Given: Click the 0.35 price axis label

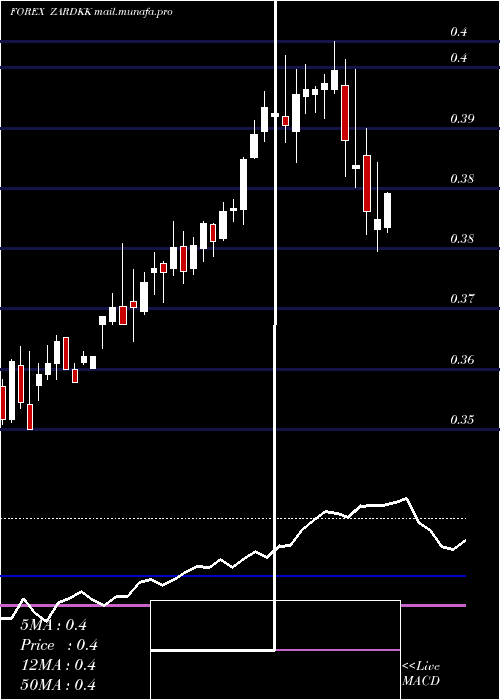Looking at the screenshot, I should 462,420.
